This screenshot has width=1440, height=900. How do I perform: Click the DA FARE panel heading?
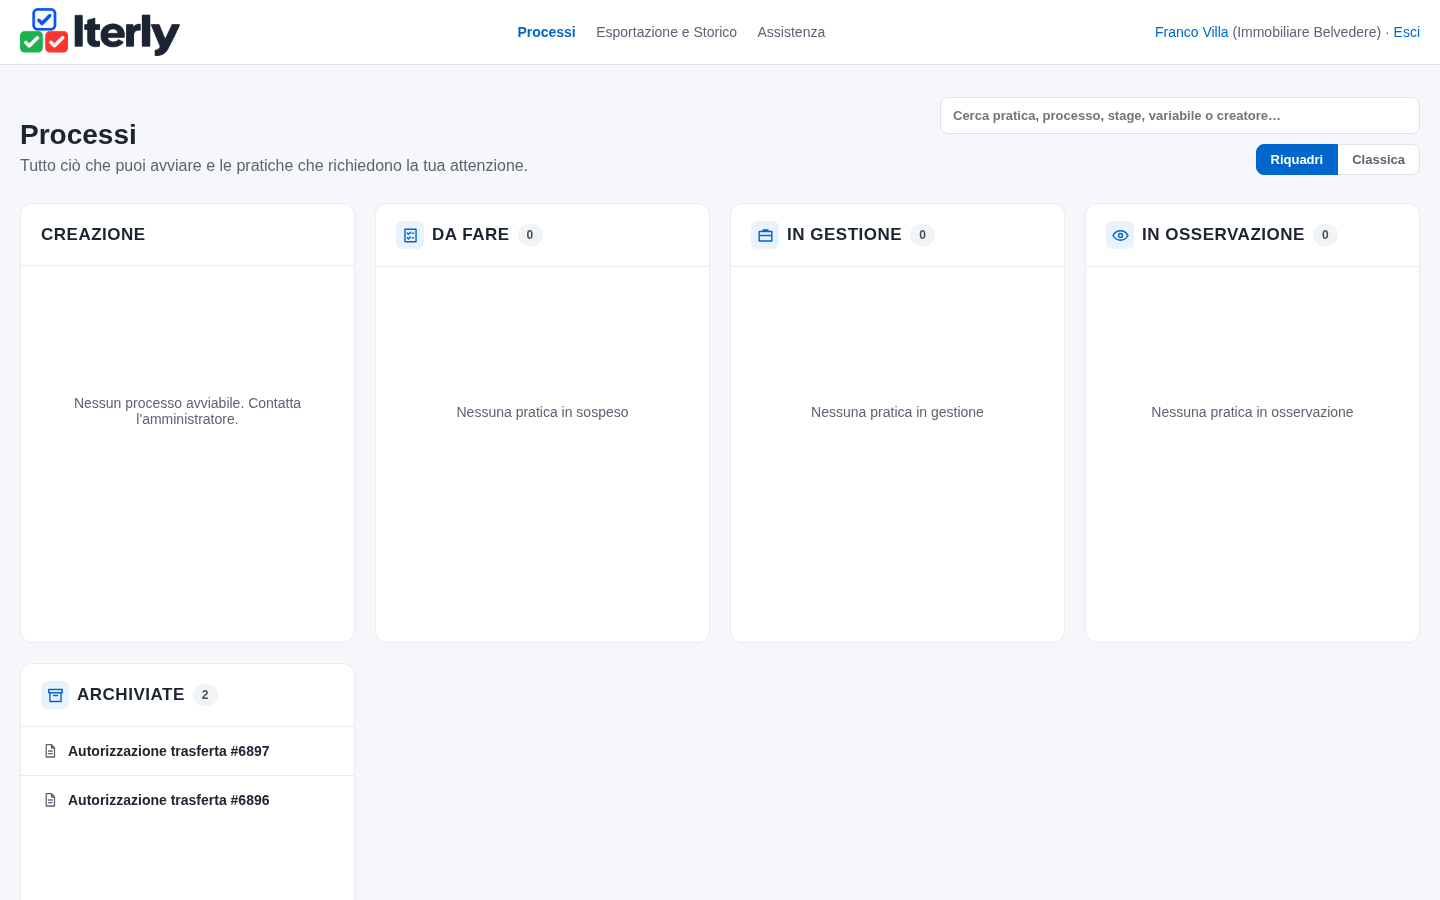pos(470,234)
